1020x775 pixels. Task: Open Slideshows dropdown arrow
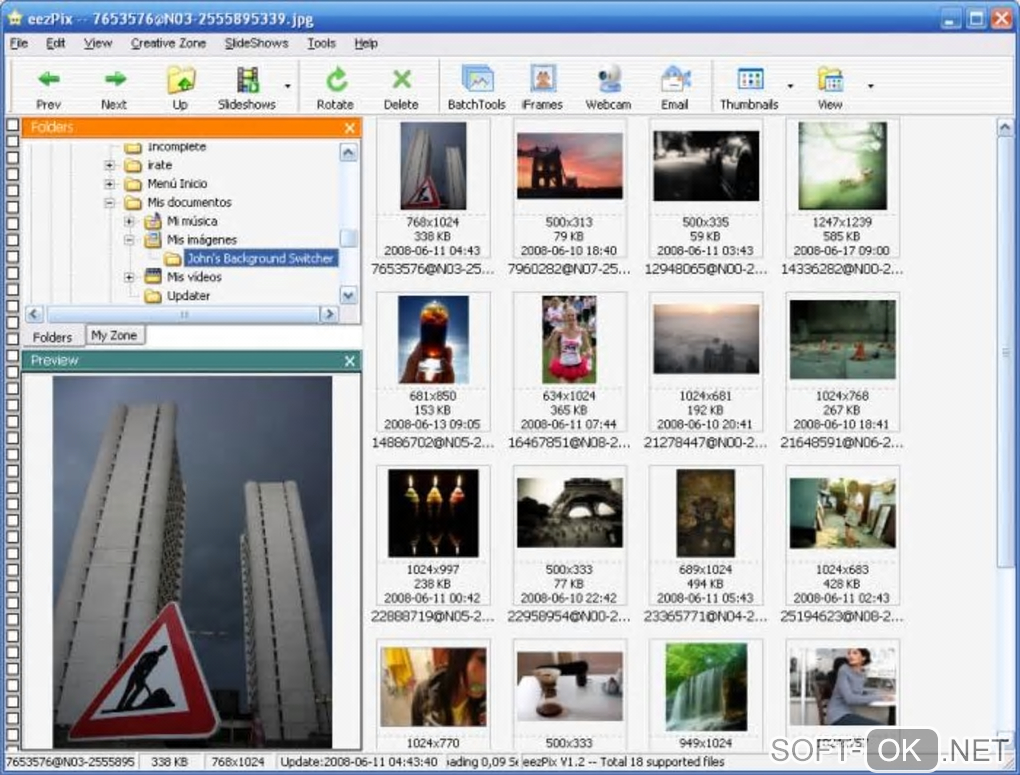click(x=288, y=86)
